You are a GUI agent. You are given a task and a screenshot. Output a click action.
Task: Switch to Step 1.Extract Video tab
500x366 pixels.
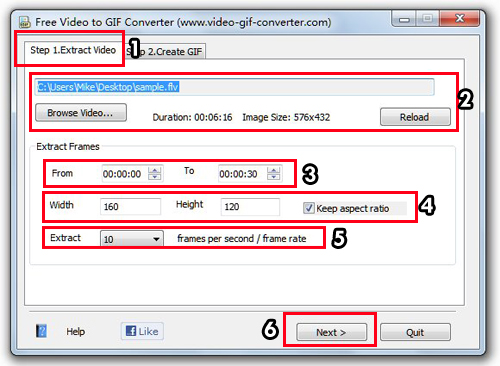coord(73,50)
